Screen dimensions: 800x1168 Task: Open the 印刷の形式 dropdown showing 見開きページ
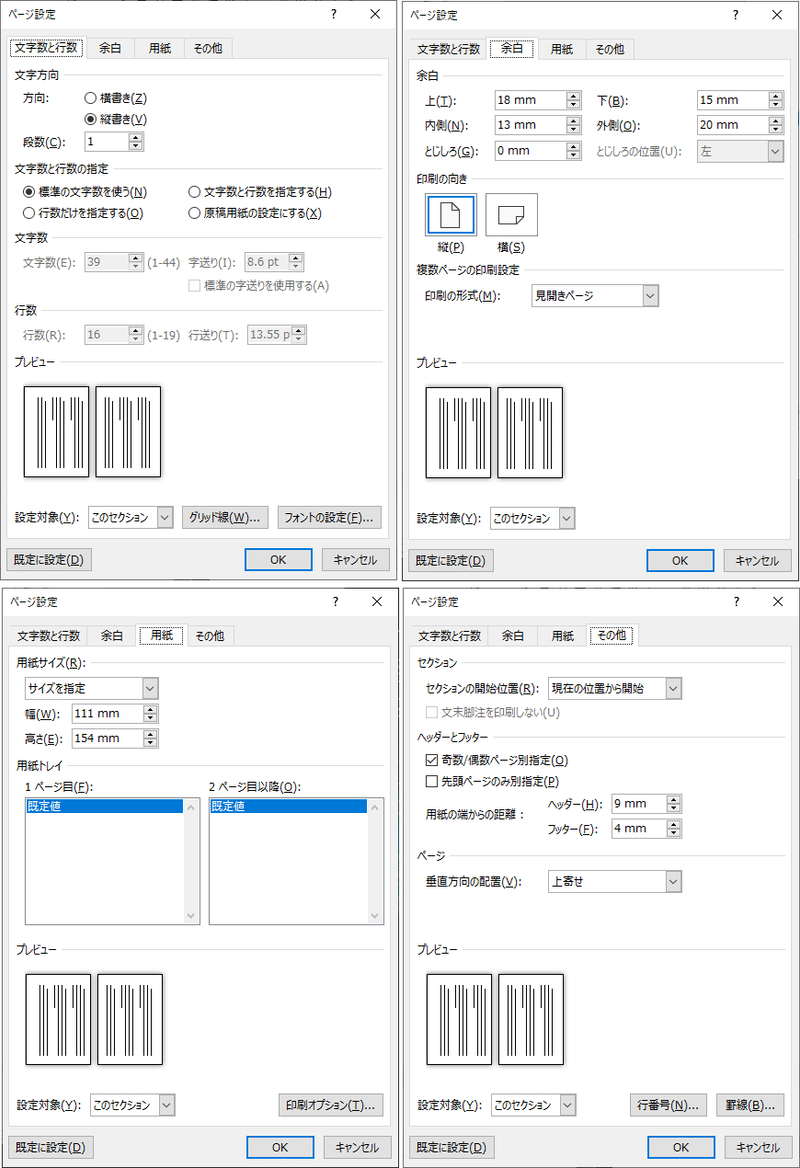click(595, 295)
